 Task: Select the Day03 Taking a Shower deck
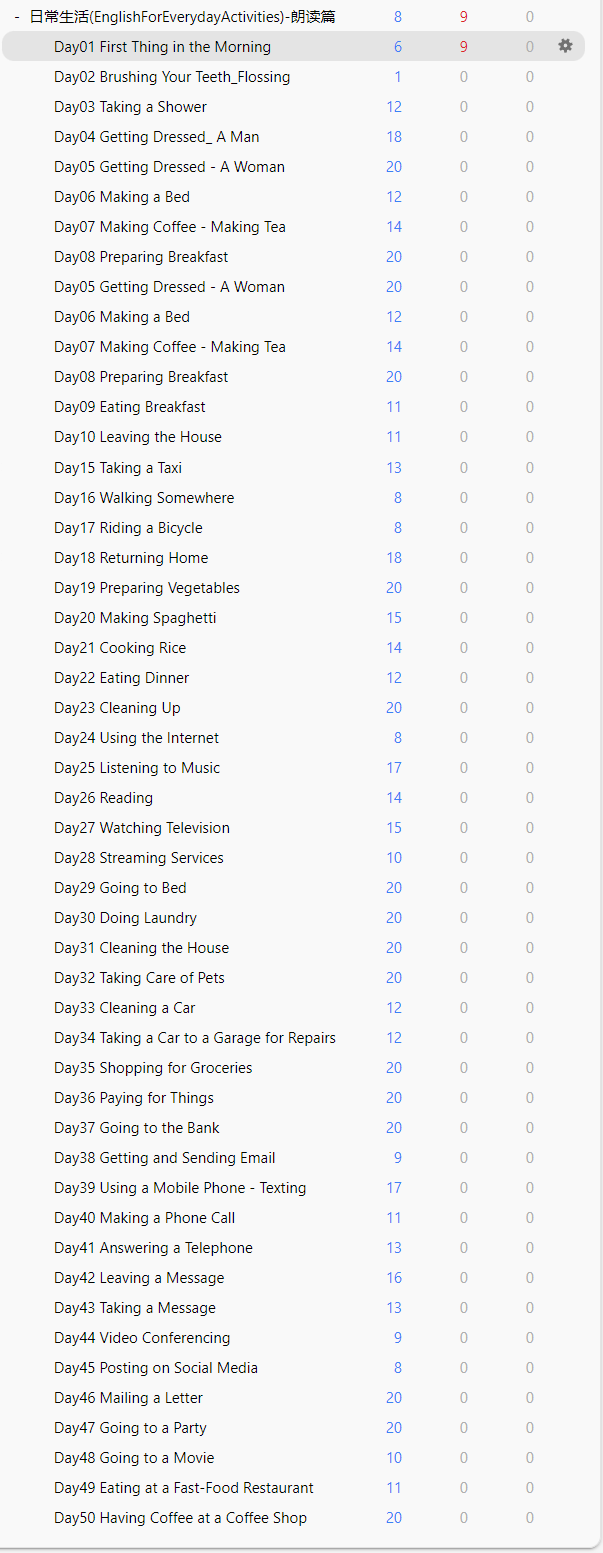coord(130,107)
